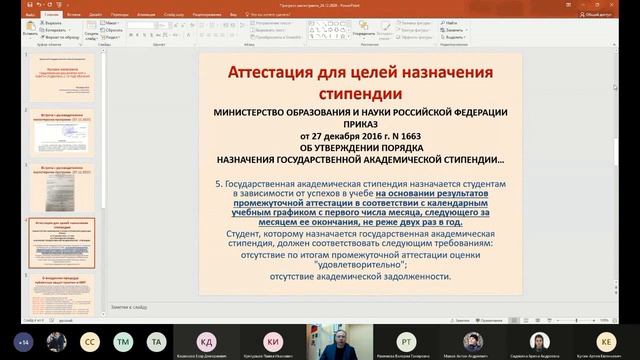
Task: Switch to Normal view via status bar icon
Action: (514, 320)
